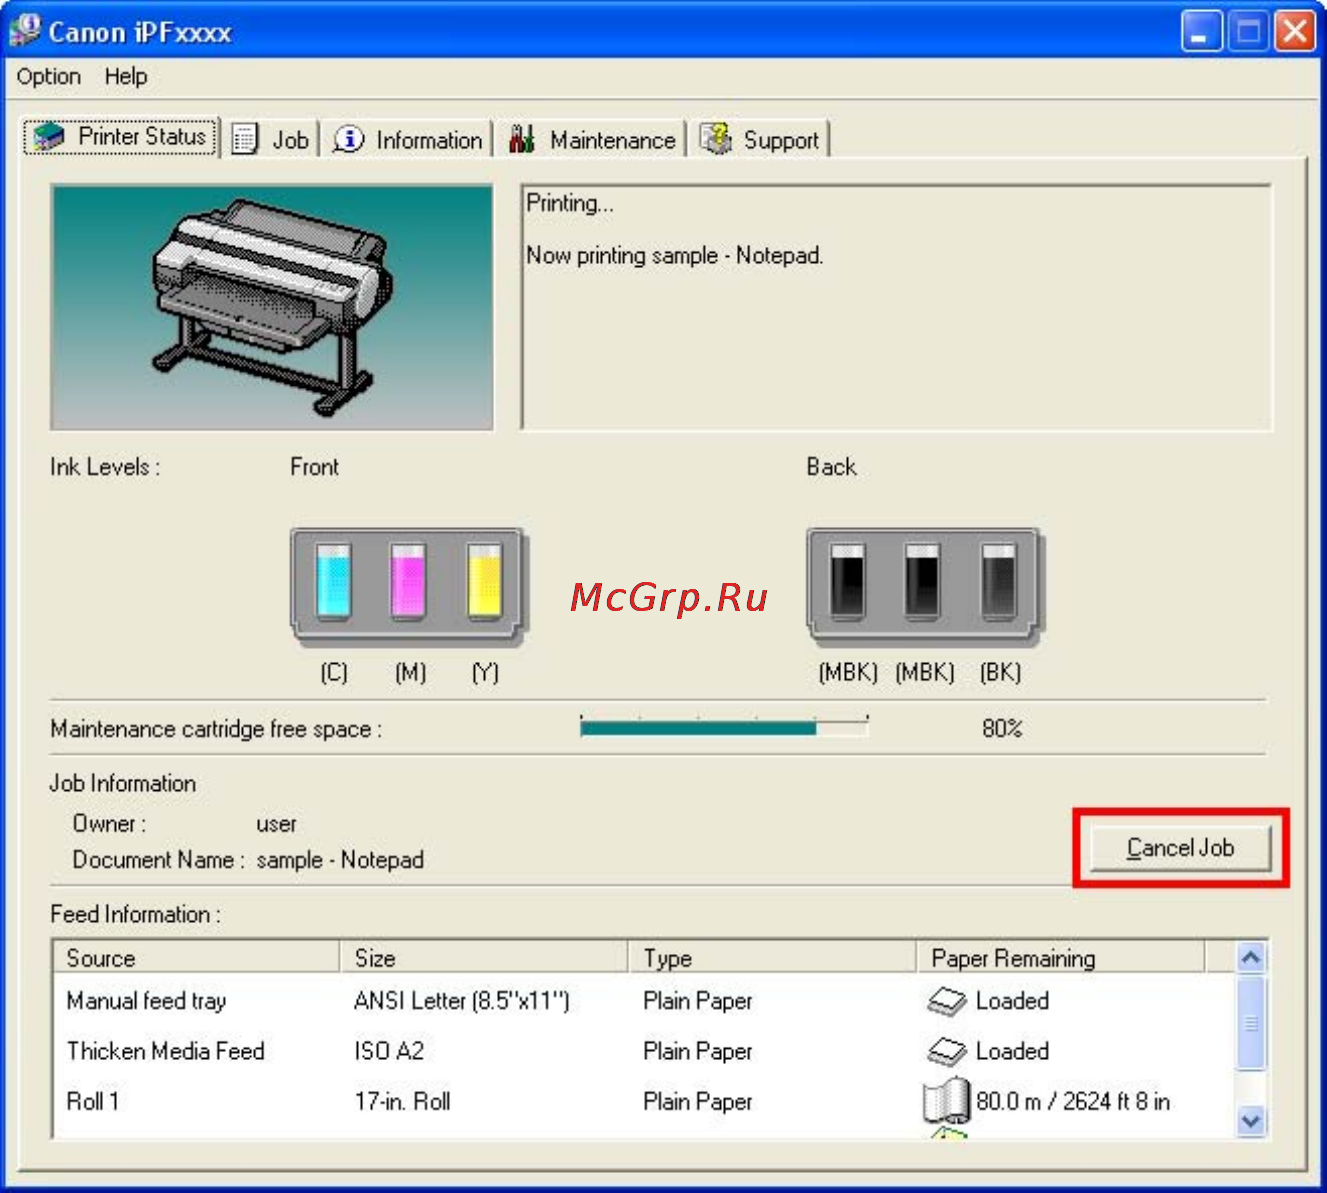The width and height of the screenshot is (1327, 1193).
Task: Click the cyan (C) ink tank
Action: point(333,582)
